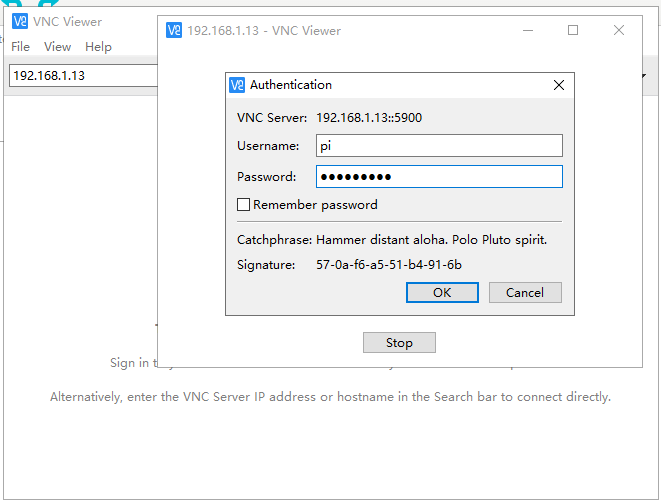This screenshot has height=504, width=661.
Task: Enable the Remember password checkbox
Action: [x=243, y=205]
